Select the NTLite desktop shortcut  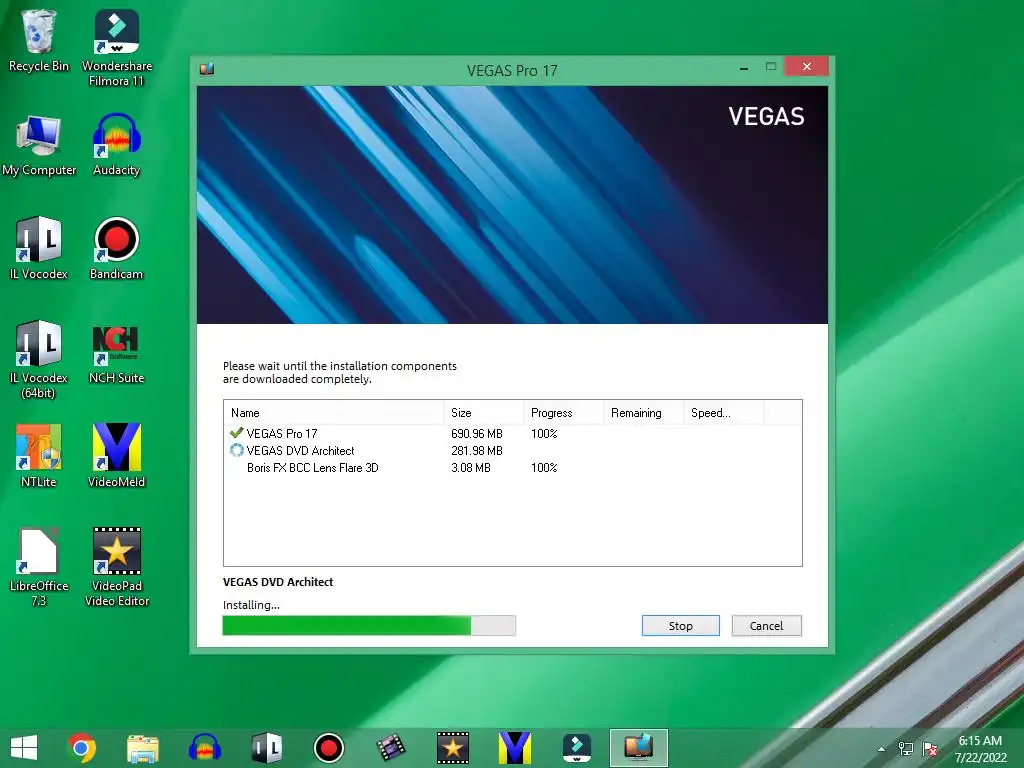(x=39, y=456)
